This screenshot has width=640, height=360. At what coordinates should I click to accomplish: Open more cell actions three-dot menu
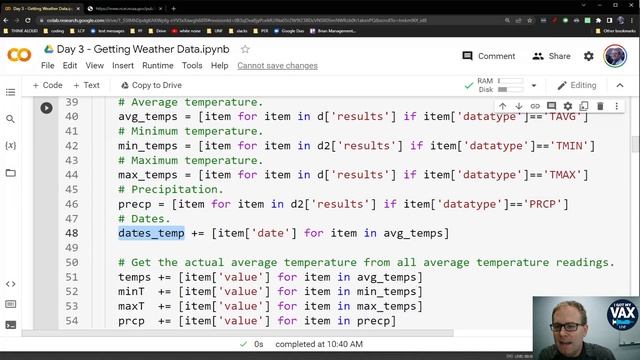[616, 106]
